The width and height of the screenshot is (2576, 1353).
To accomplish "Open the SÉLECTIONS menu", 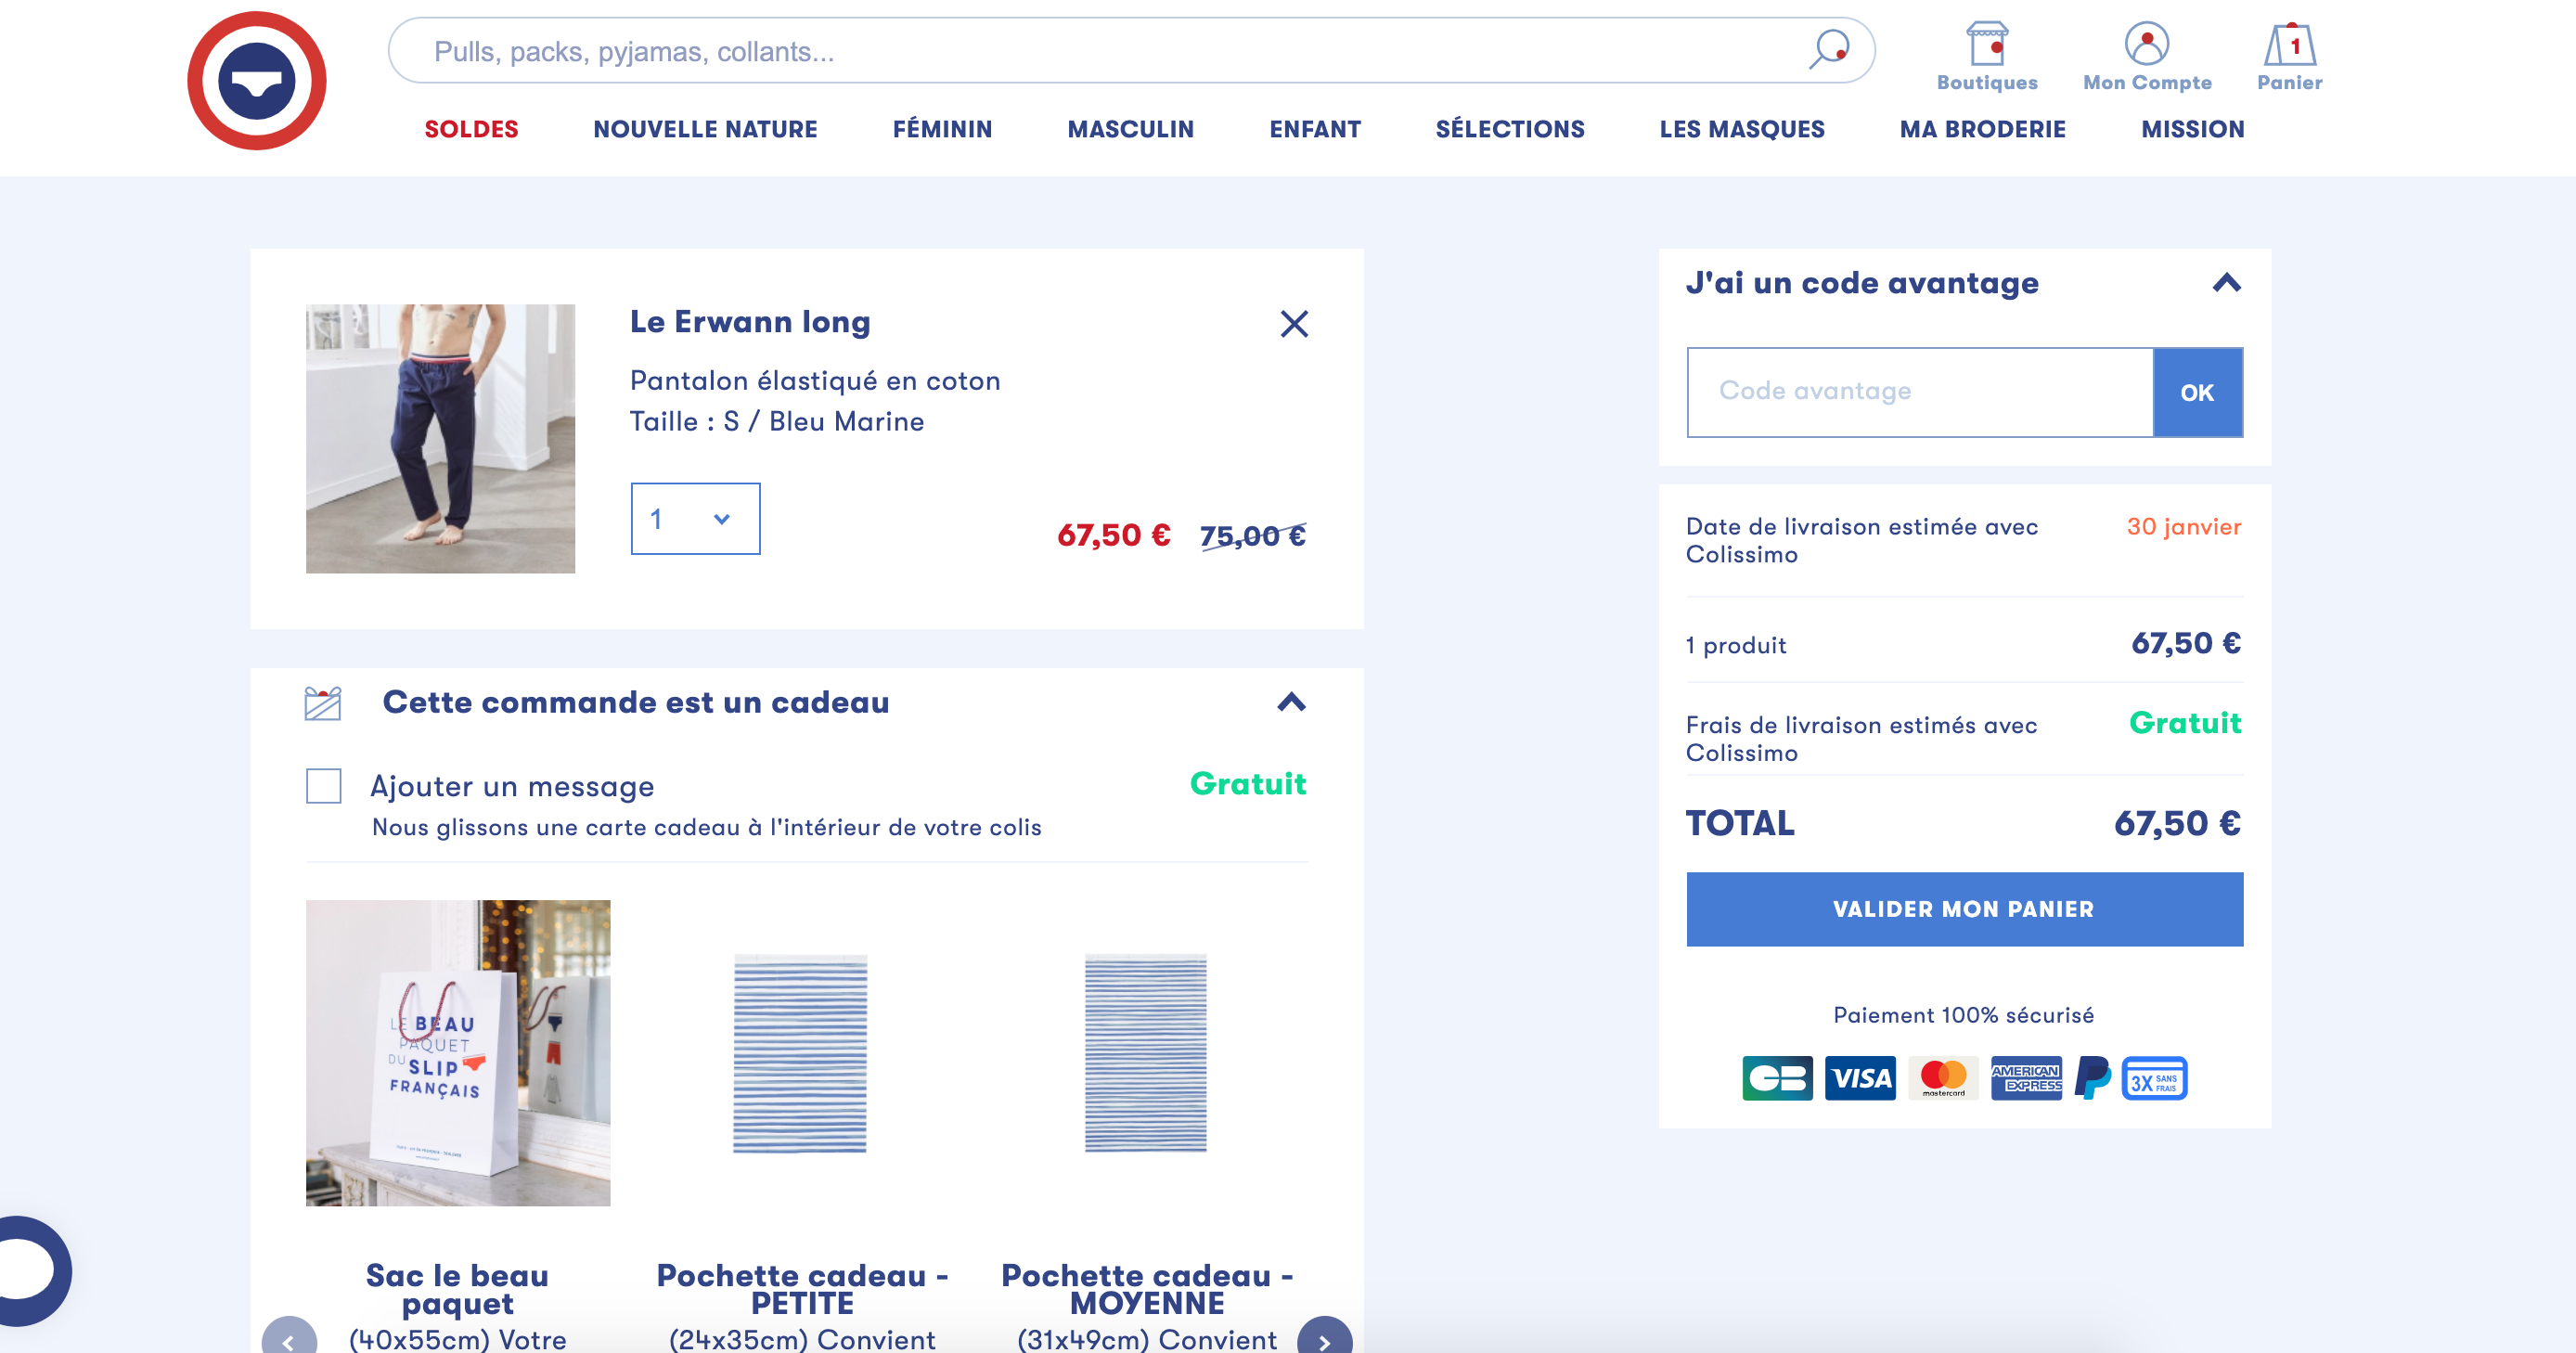I will coord(1510,129).
